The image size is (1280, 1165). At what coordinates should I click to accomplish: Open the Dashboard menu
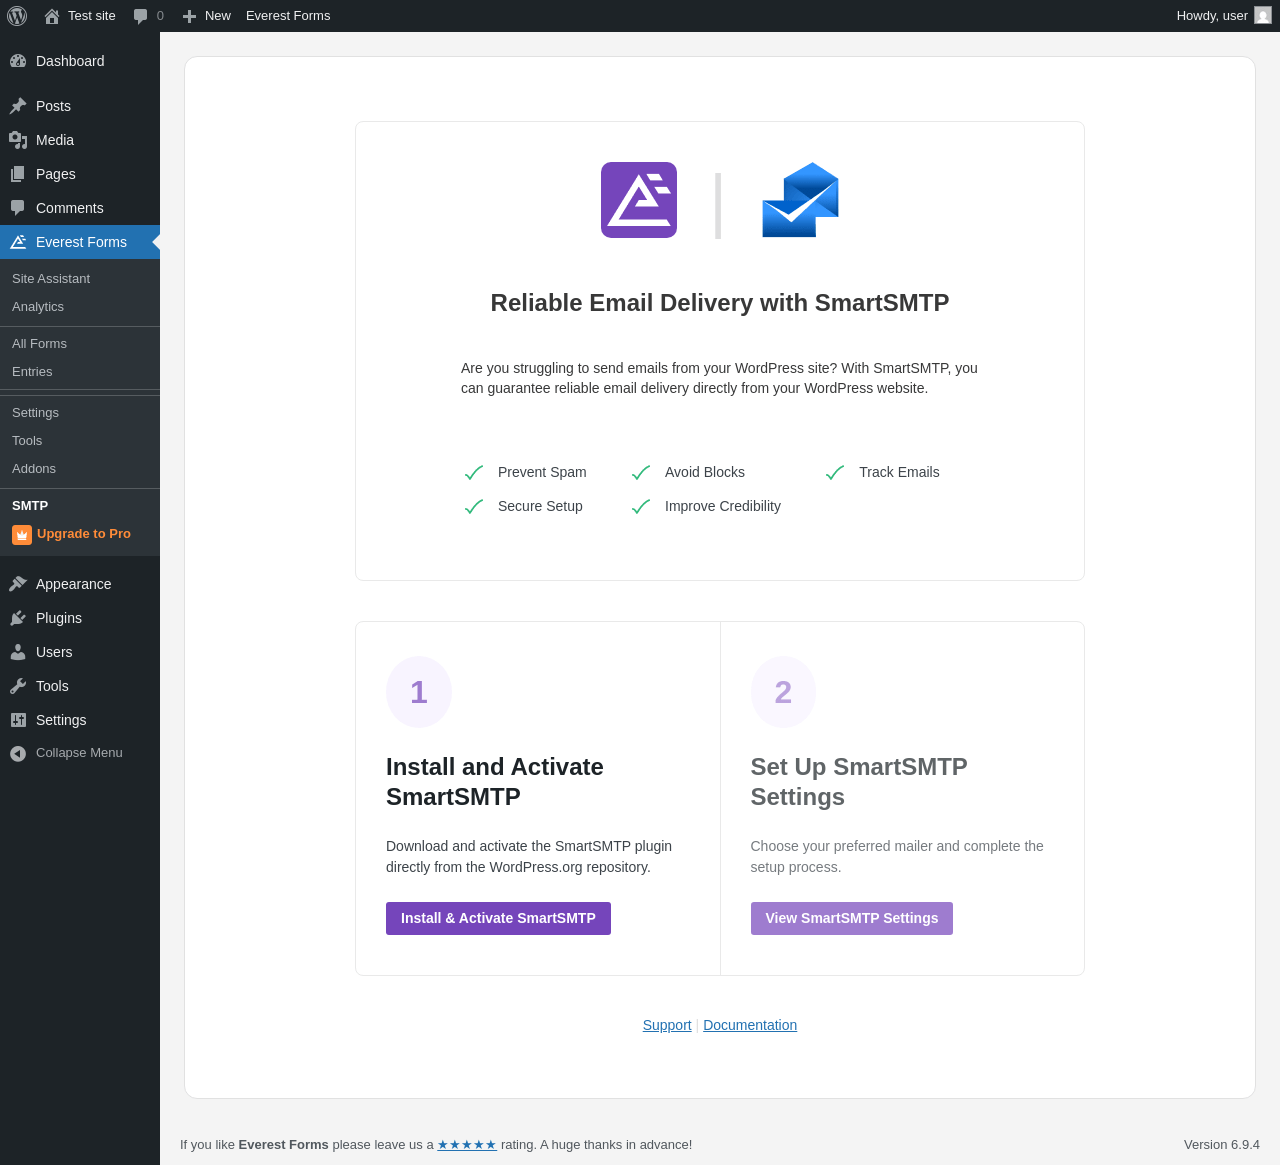click(80, 61)
